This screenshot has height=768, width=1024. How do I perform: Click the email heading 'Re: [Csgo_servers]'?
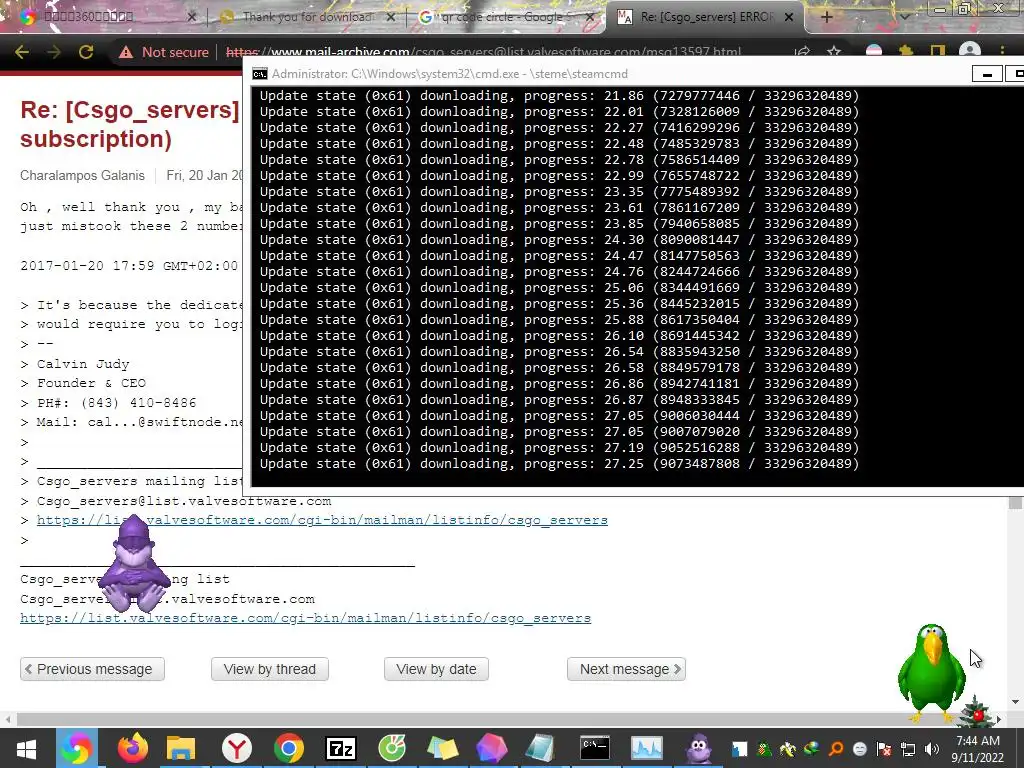coord(129,110)
